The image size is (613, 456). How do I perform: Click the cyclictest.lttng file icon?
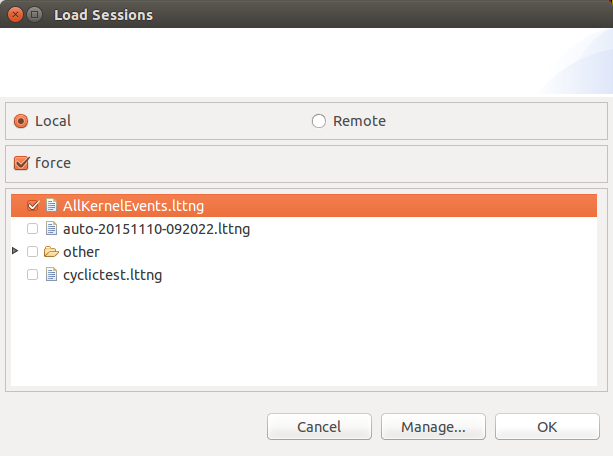(x=51, y=275)
